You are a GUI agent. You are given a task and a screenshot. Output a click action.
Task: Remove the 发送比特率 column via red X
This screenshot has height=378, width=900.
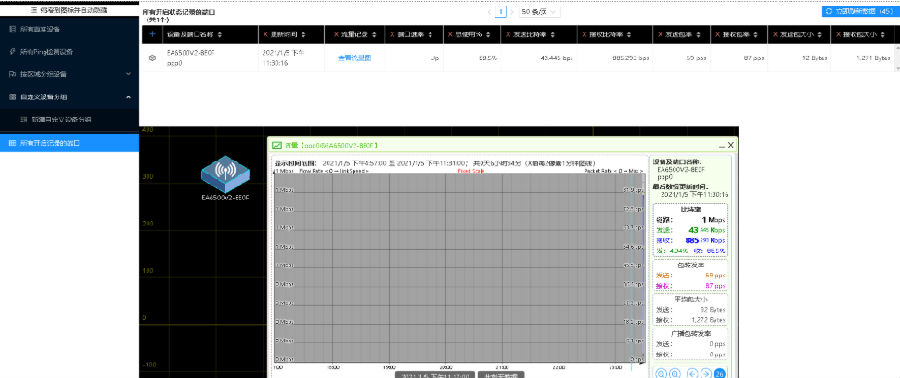pyautogui.click(x=509, y=35)
